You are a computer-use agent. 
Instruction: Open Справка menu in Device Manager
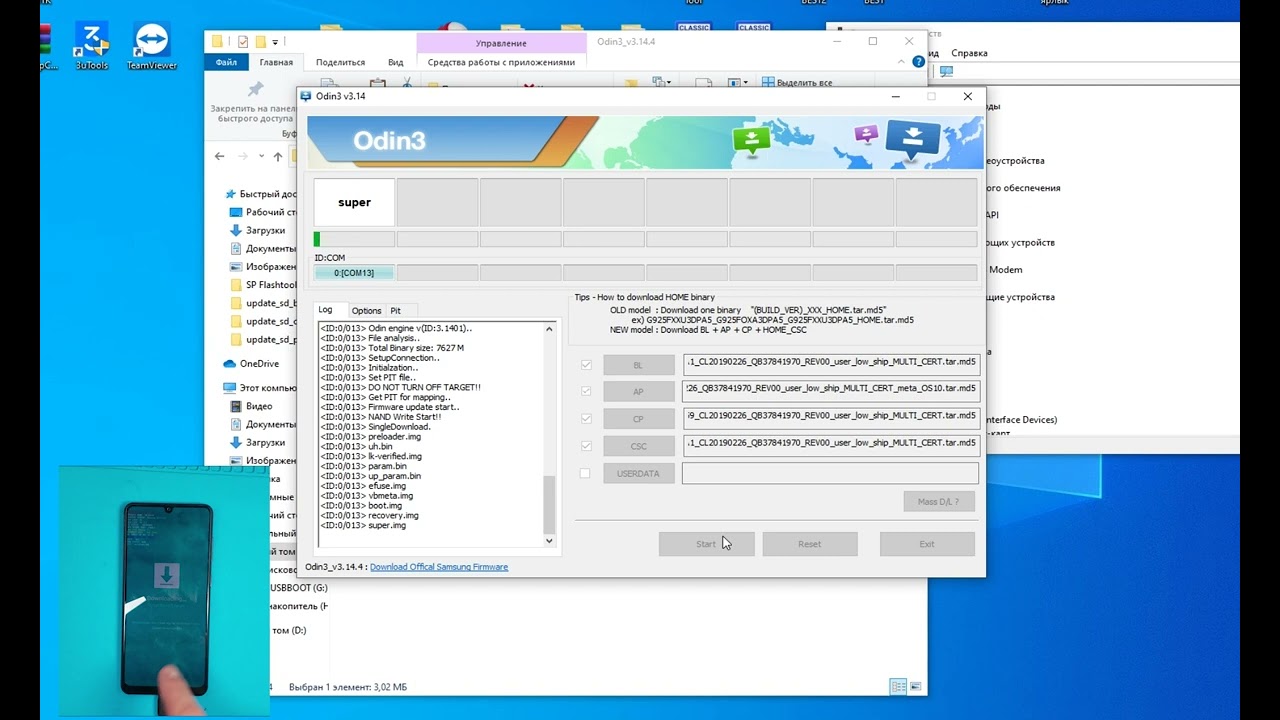click(x=969, y=53)
